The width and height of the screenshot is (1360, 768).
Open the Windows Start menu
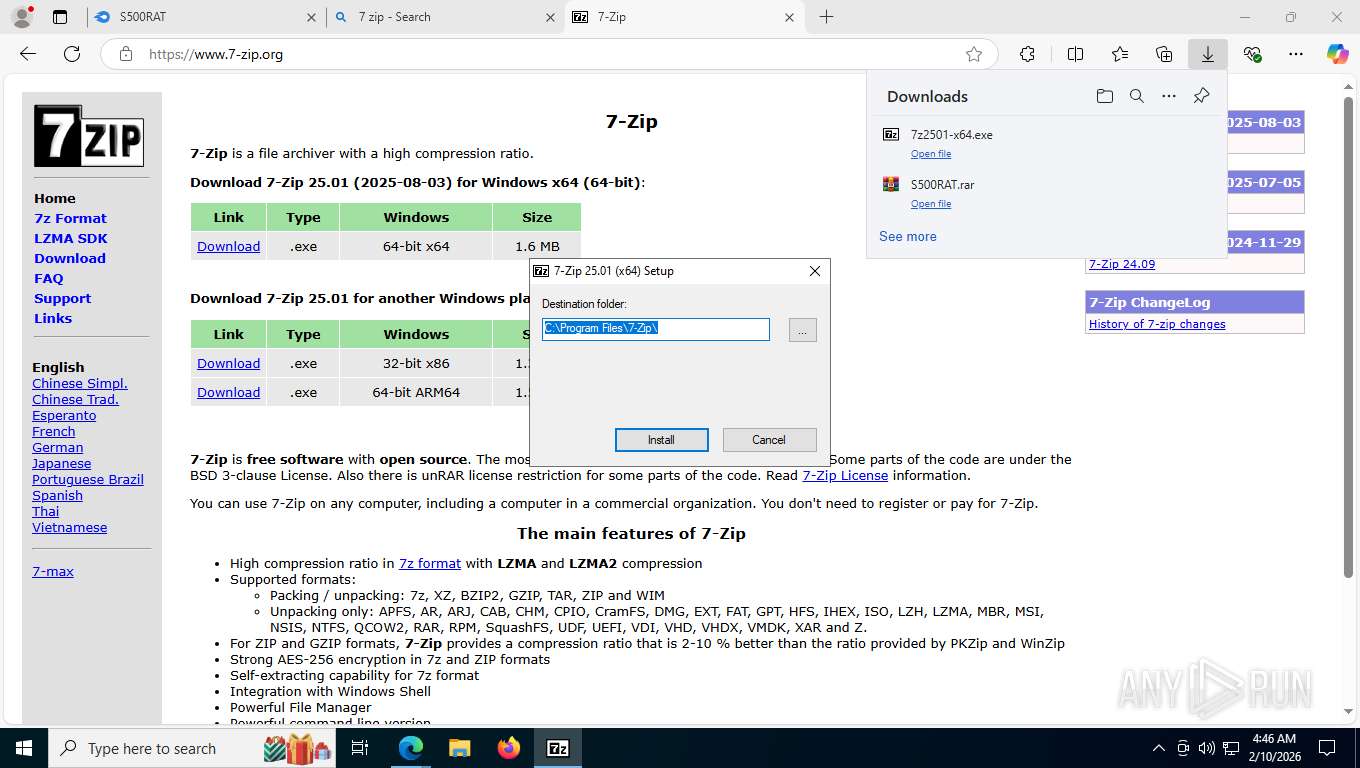[23, 748]
